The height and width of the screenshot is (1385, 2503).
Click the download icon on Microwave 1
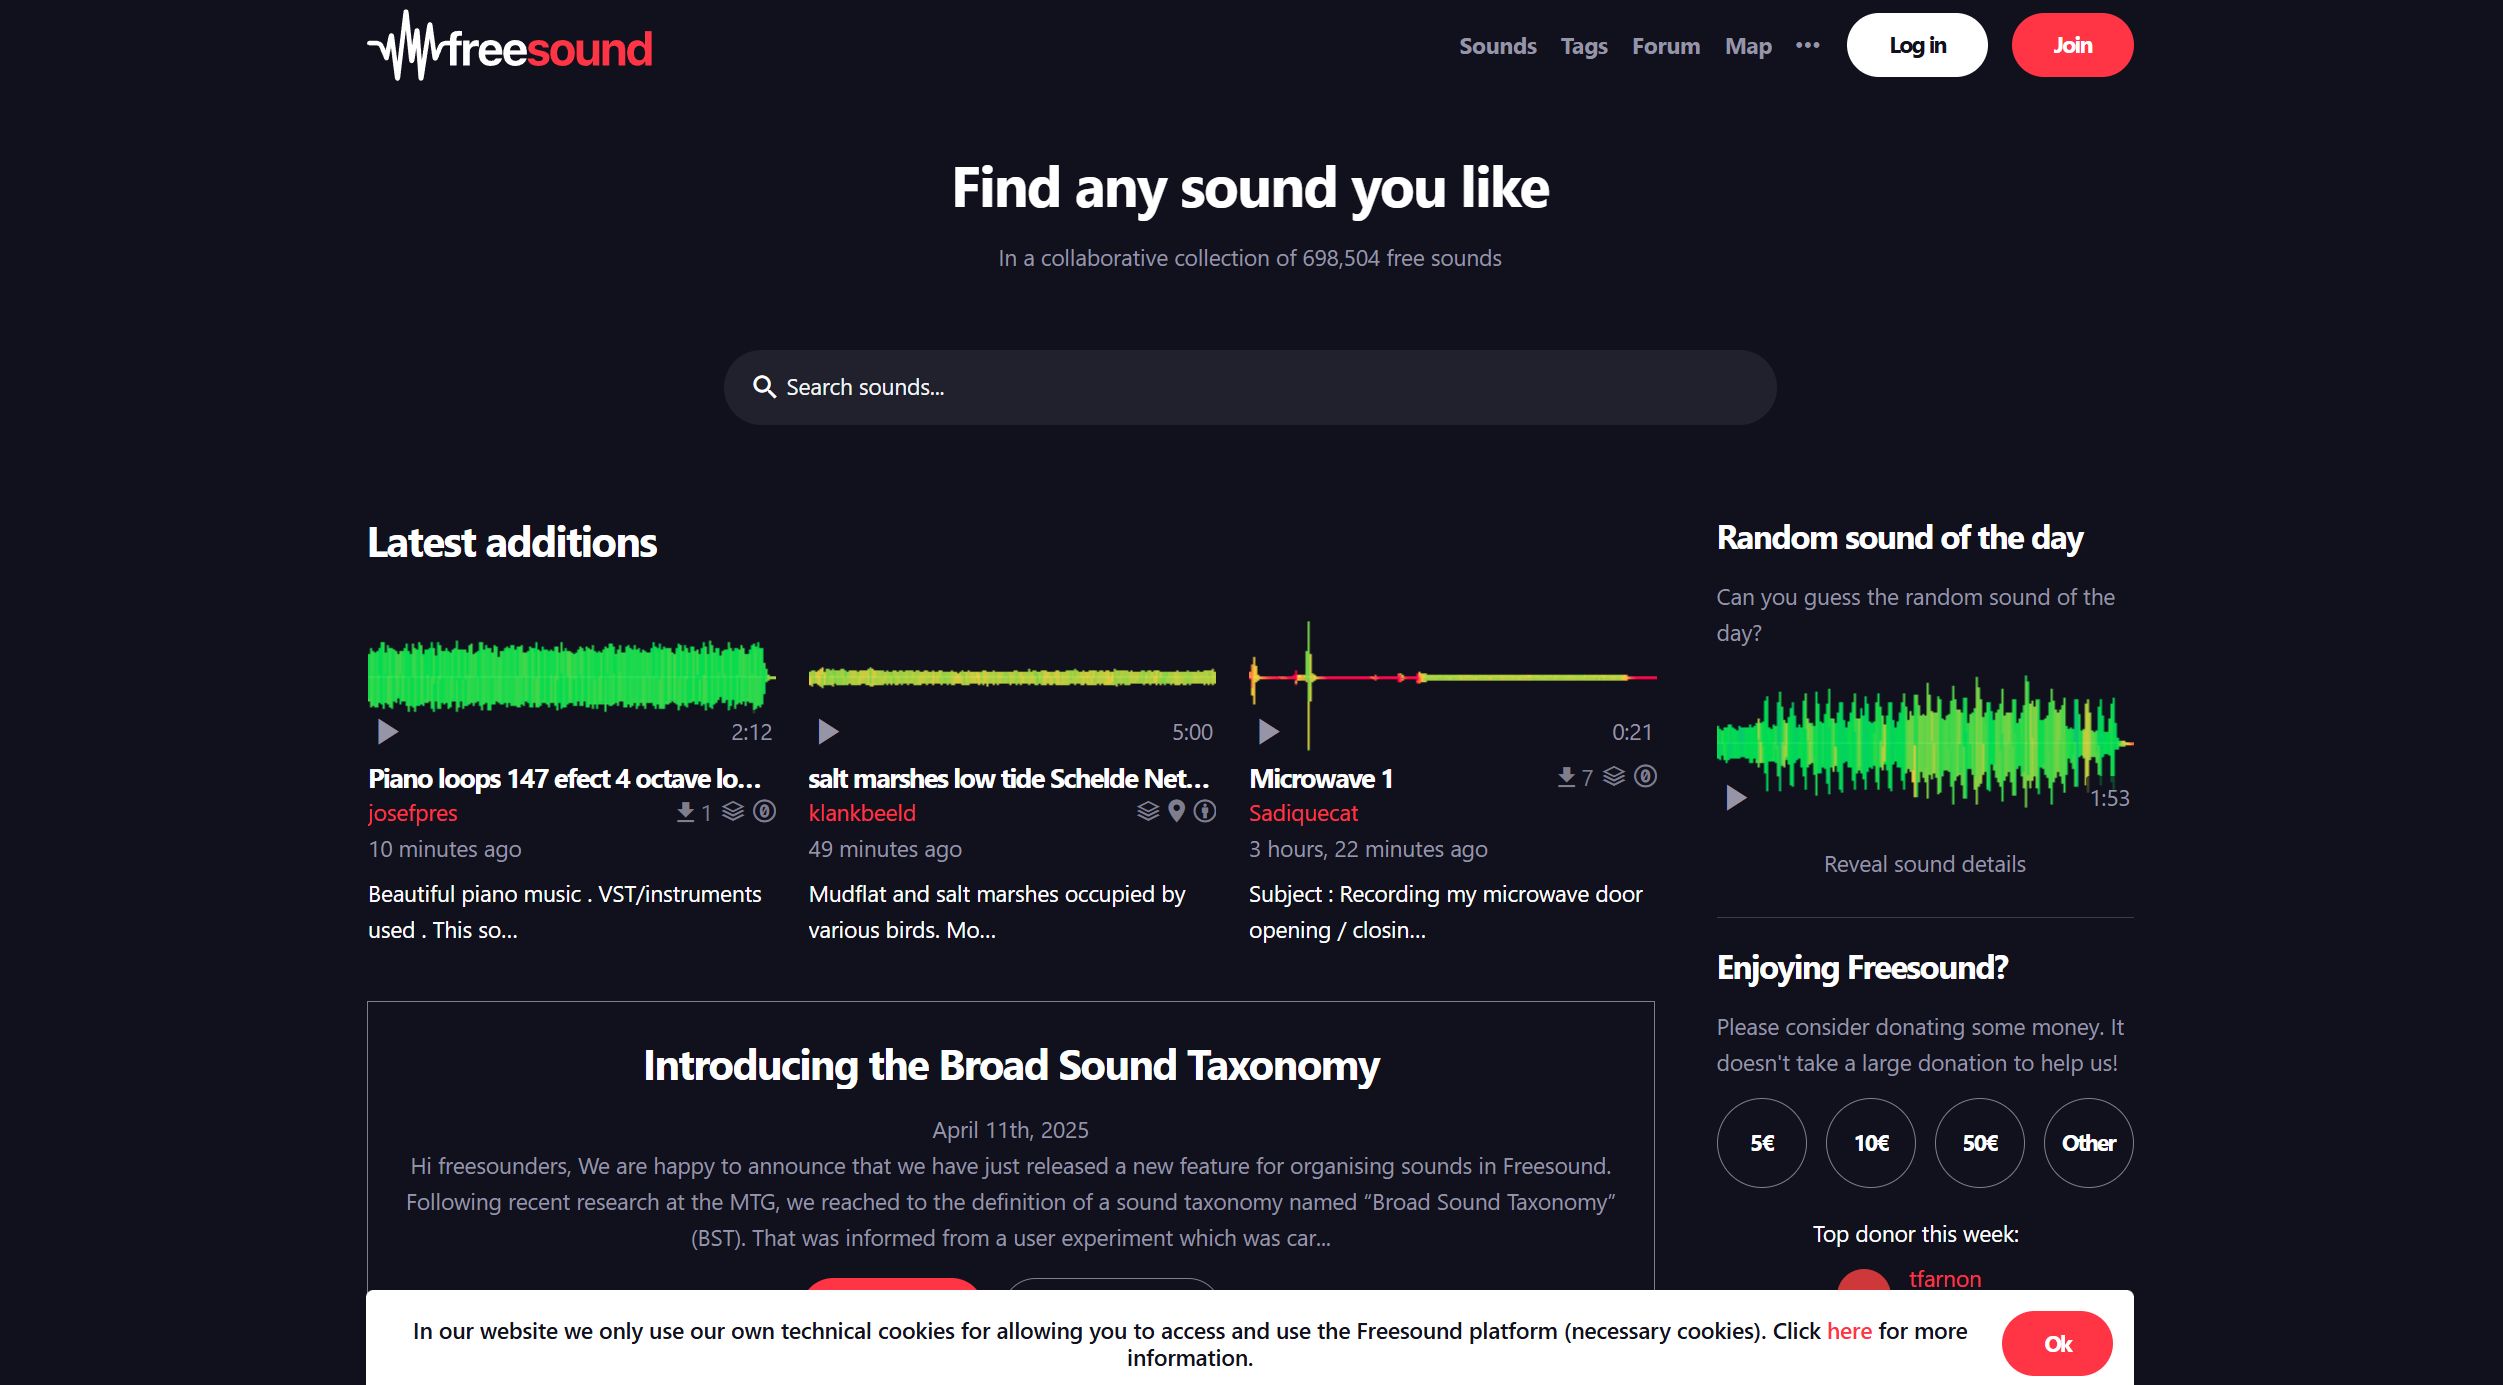[1566, 777]
